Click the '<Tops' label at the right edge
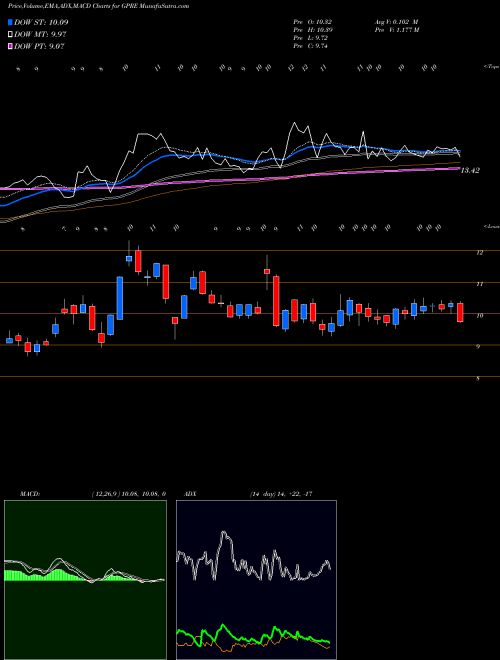Image resolution: width=500 pixels, height=660 pixels. tap(491, 67)
